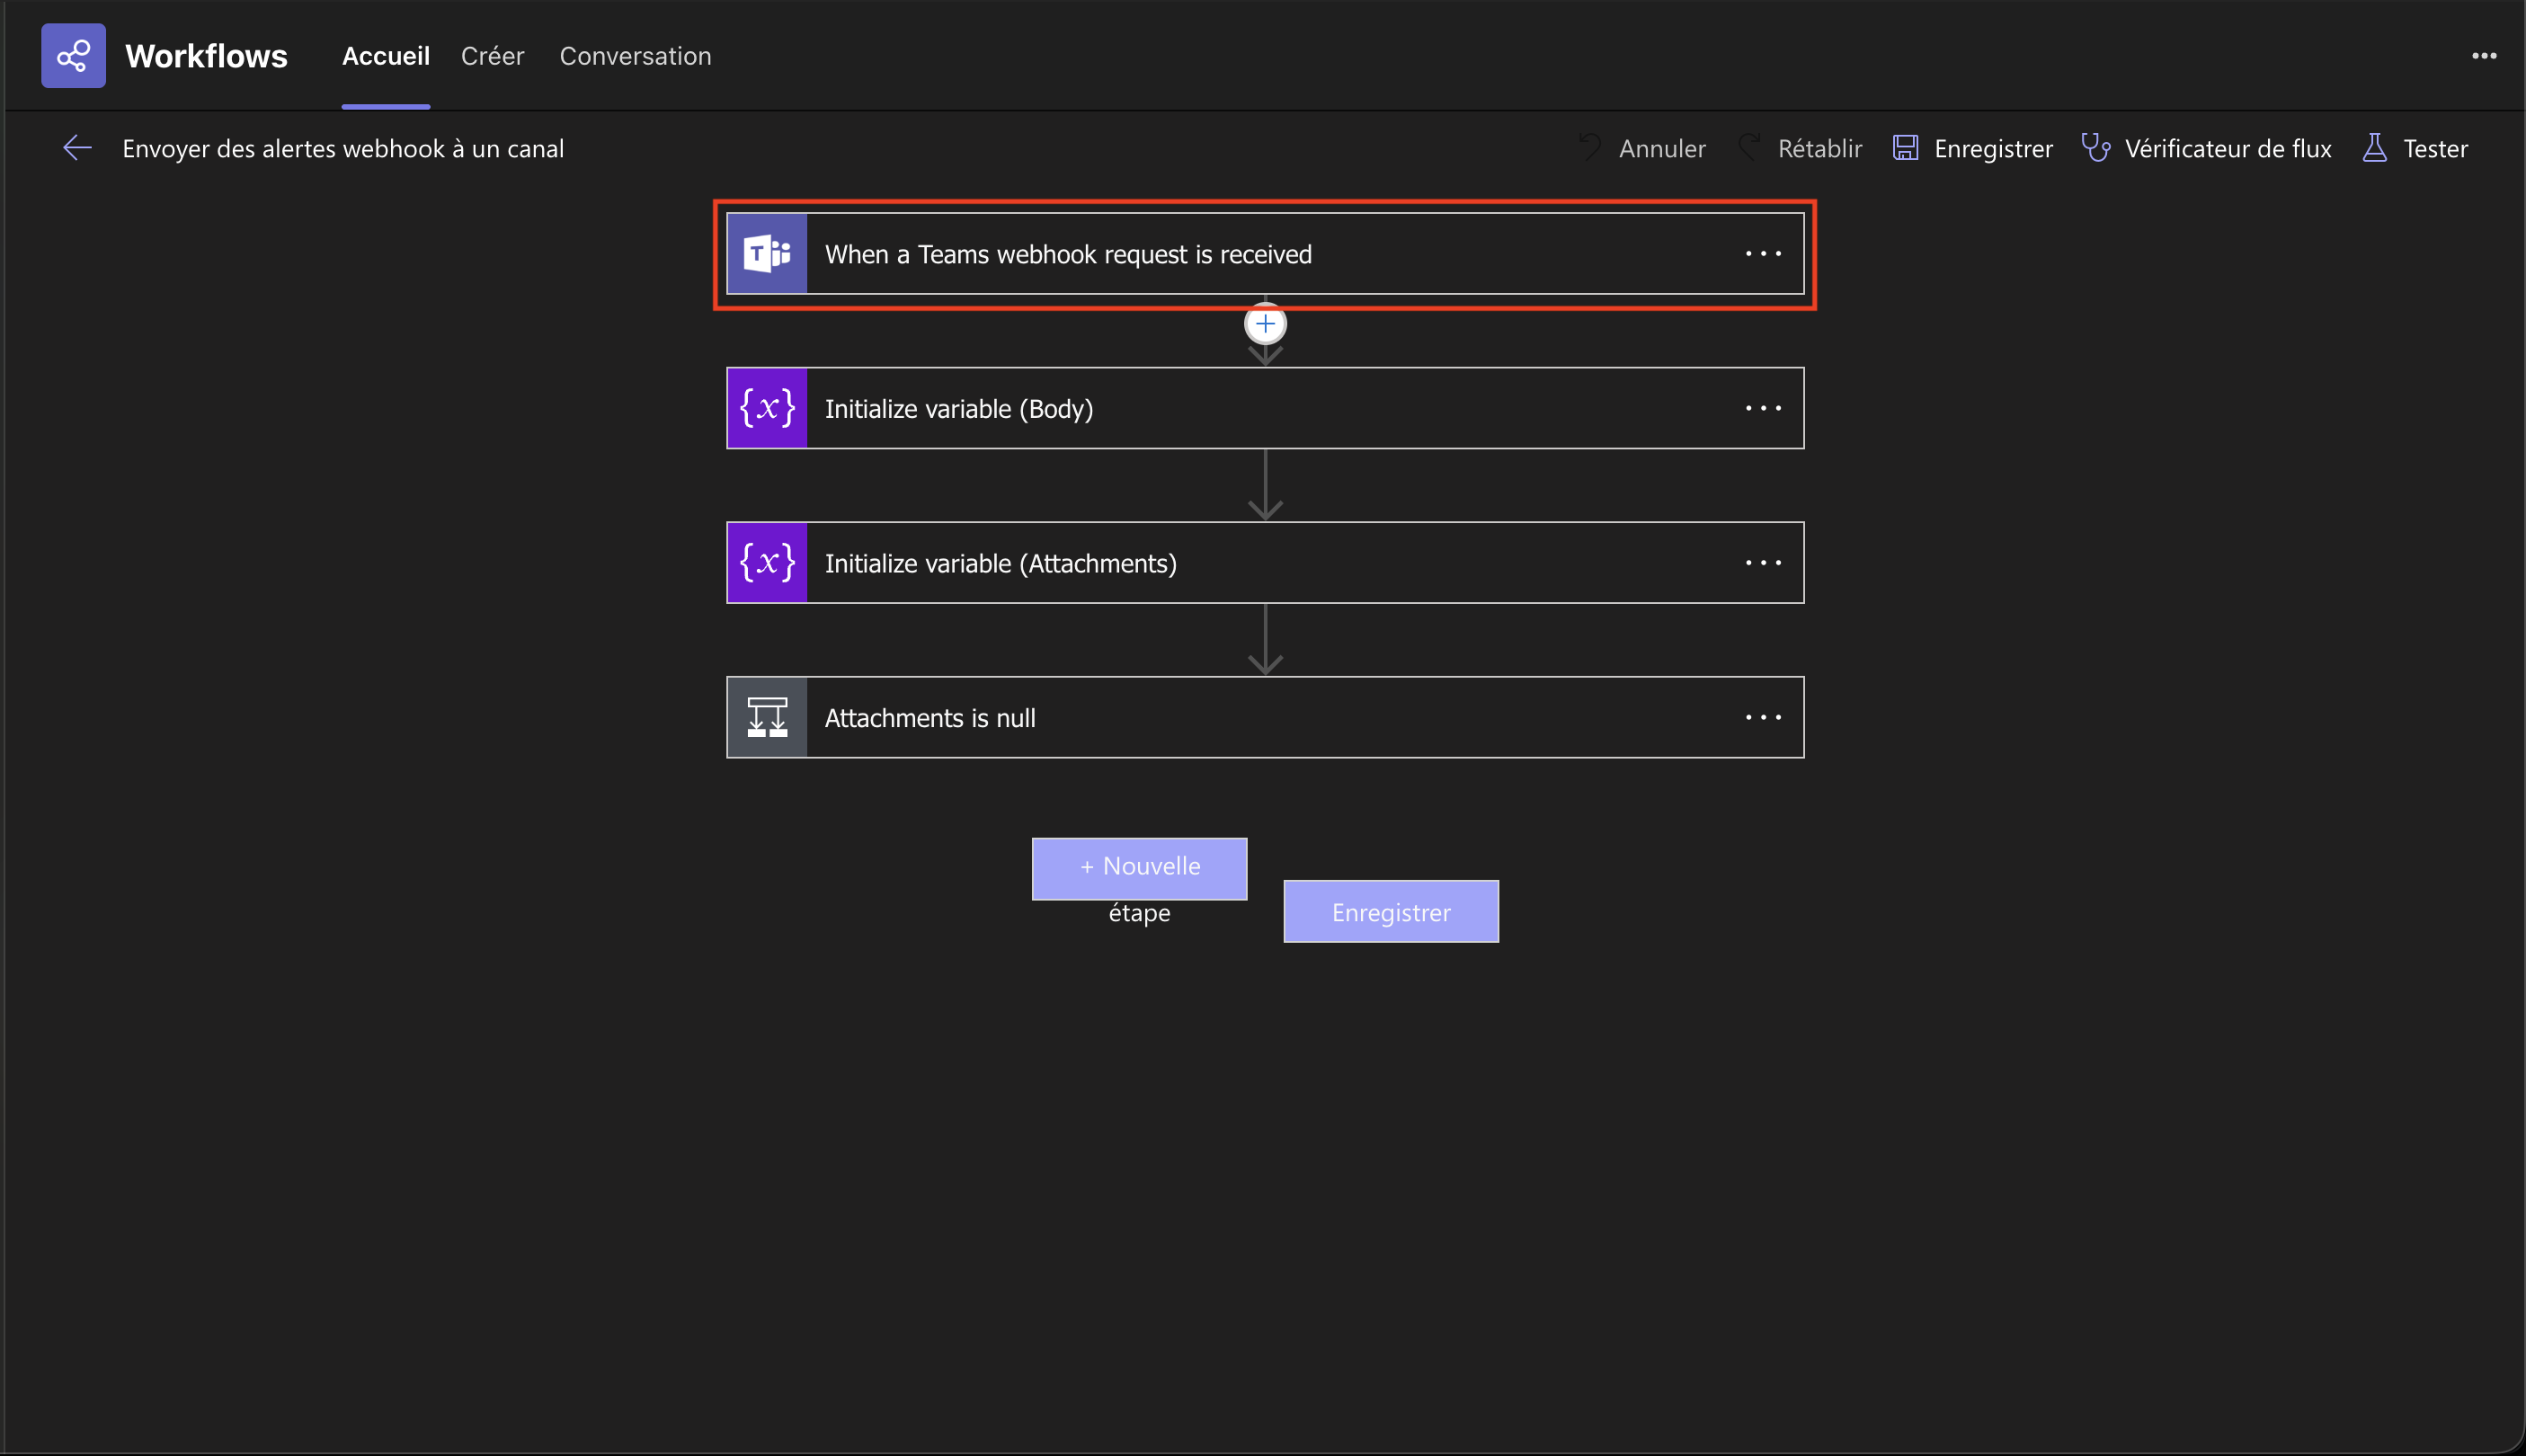This screenshot has width=2526, height=1456.
Task: Click the condition icon on Attachments is null
Action: [767, 718]
